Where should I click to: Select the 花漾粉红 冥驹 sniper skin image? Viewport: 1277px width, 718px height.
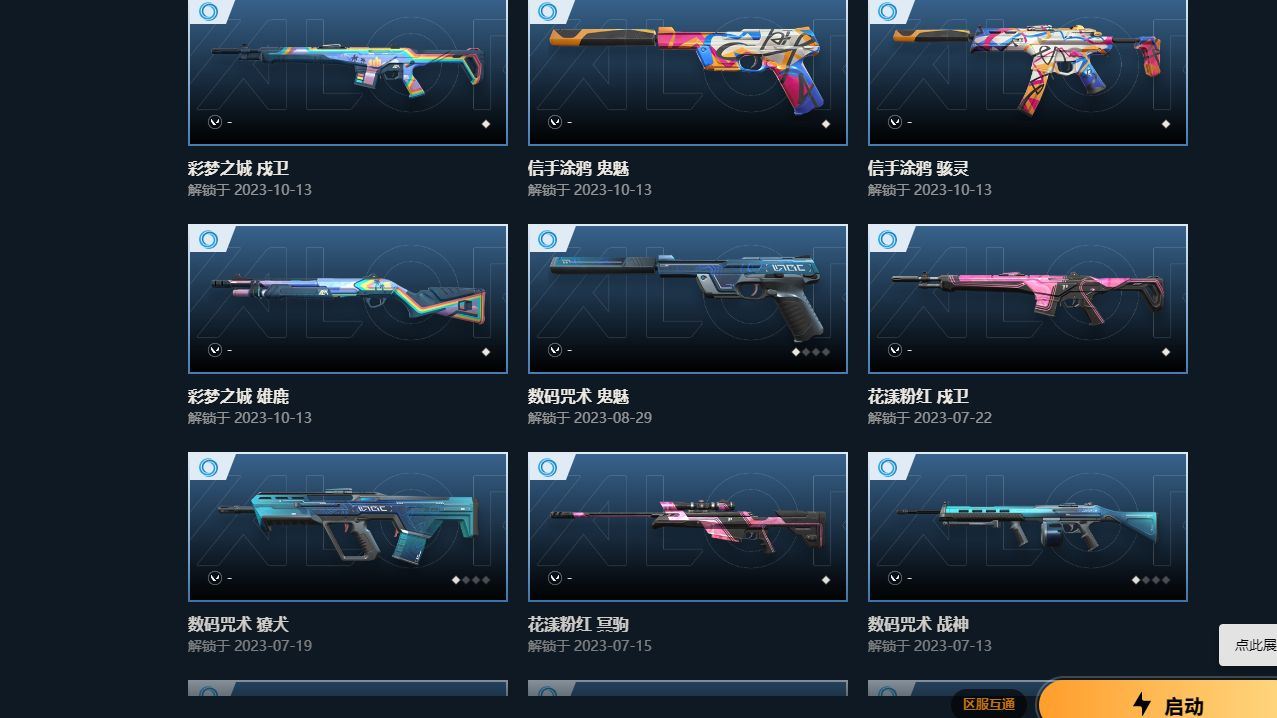click(x=687, y=526)
